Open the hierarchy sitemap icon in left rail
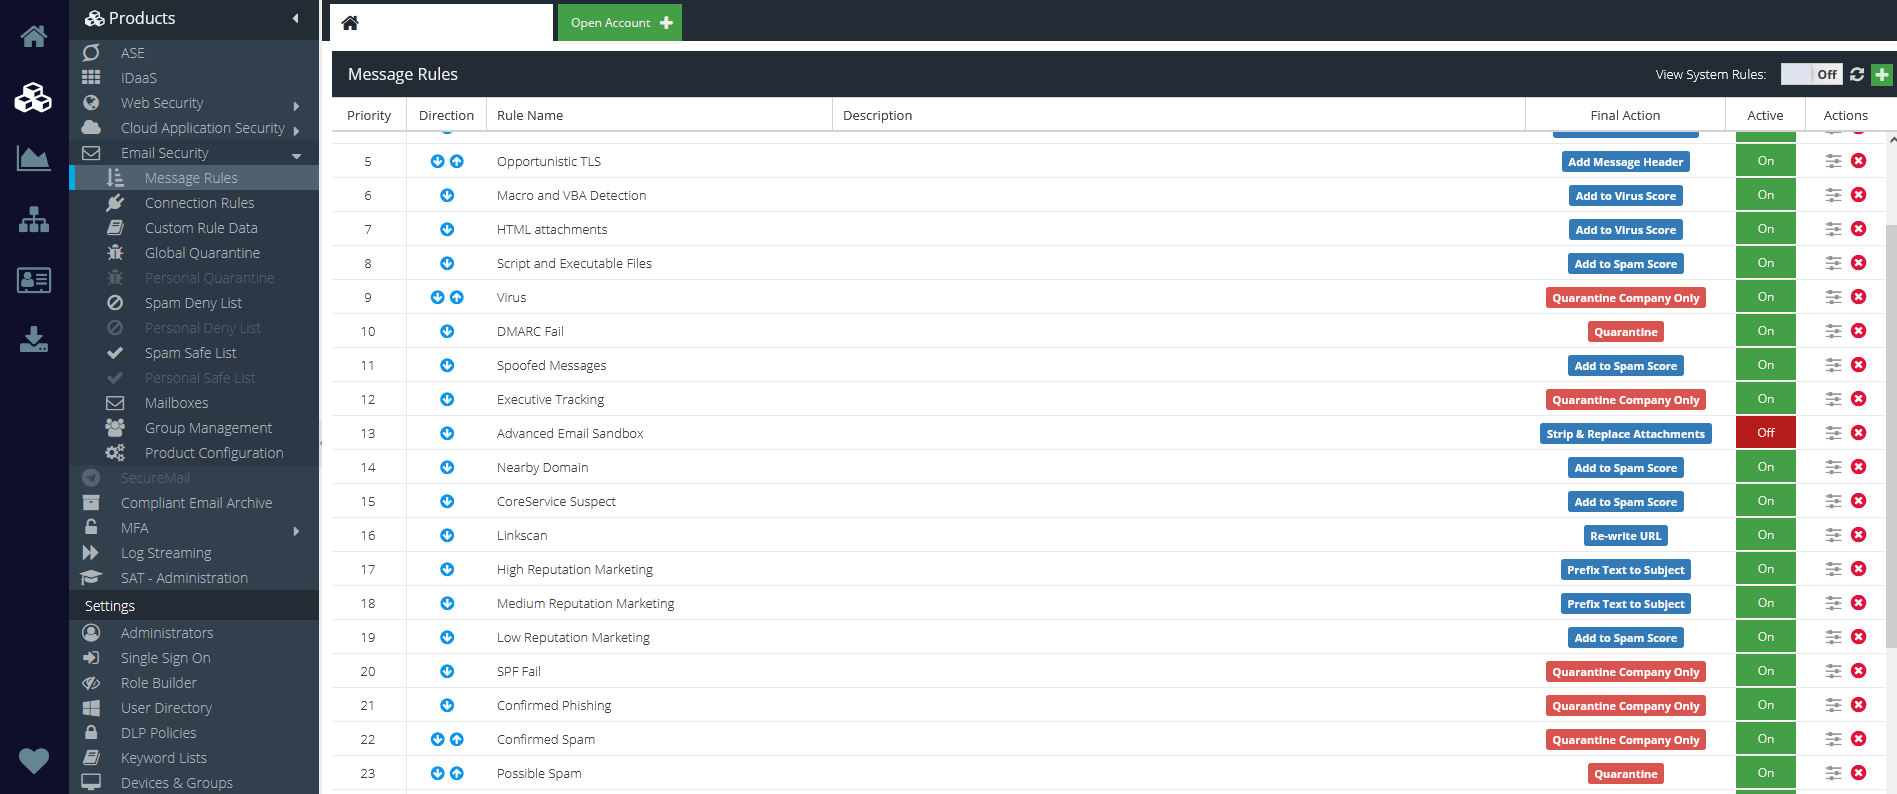1897x794 pixels. coord(34,219)
